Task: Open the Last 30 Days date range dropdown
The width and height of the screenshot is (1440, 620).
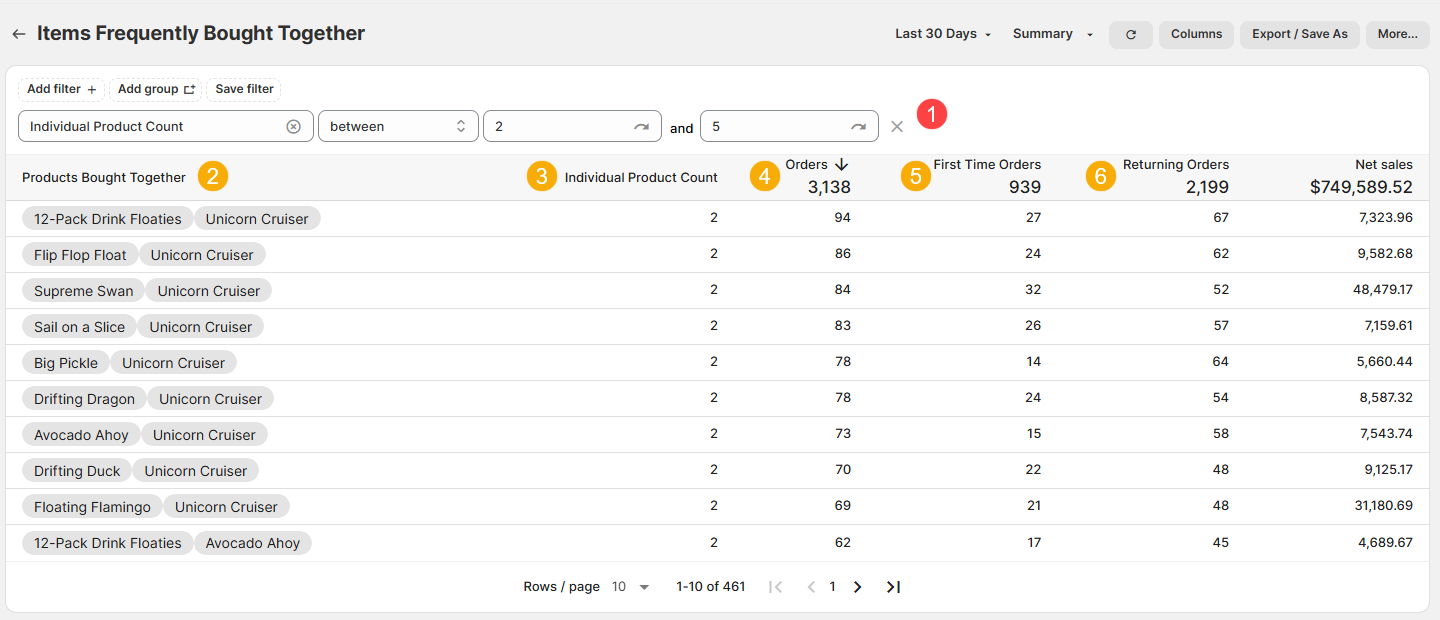Action: tap(943, 34)
